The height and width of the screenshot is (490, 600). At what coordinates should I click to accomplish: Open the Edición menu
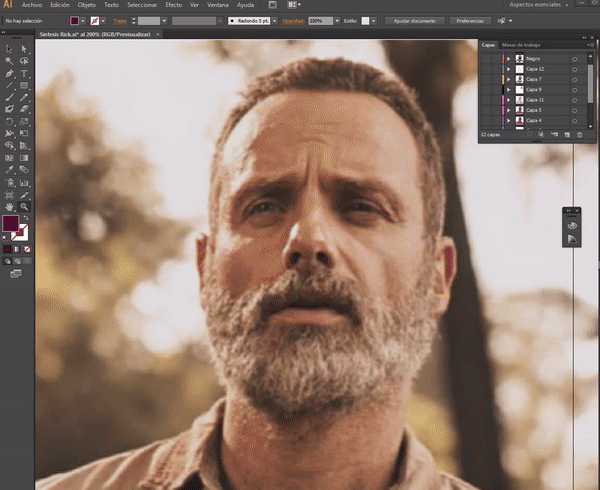[x=60, y=5]
